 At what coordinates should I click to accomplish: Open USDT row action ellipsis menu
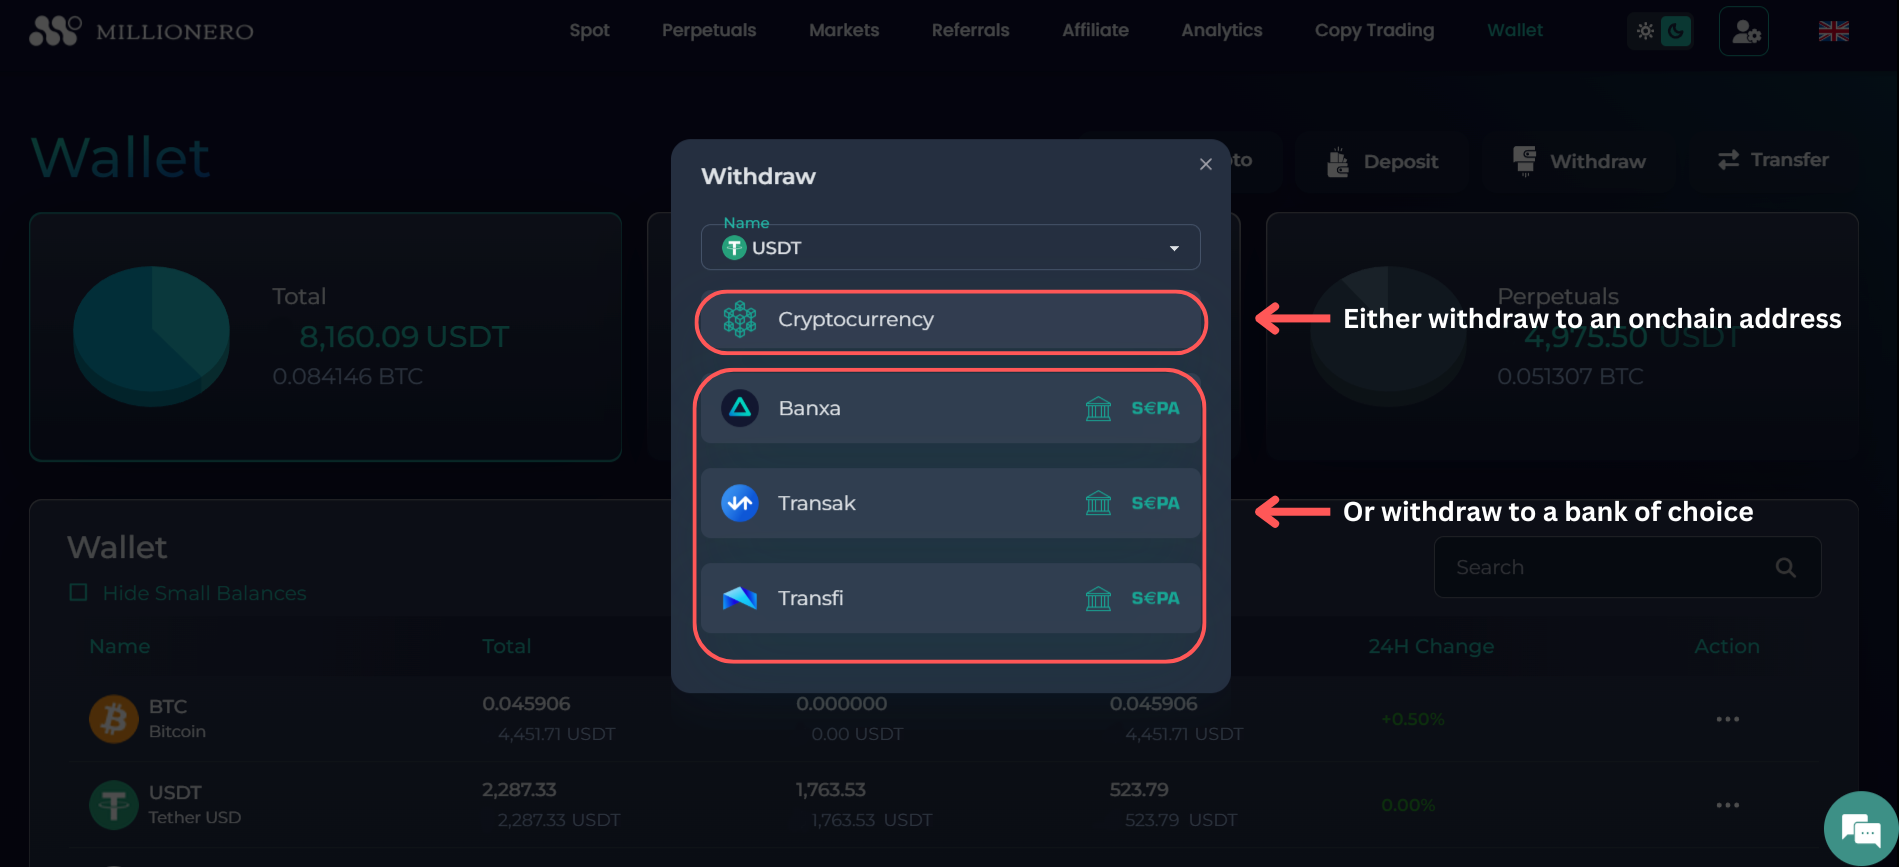click(1727, 805)
